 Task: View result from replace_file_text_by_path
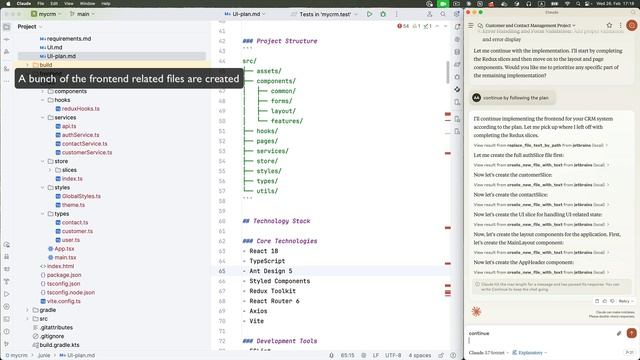coord(541,145)
